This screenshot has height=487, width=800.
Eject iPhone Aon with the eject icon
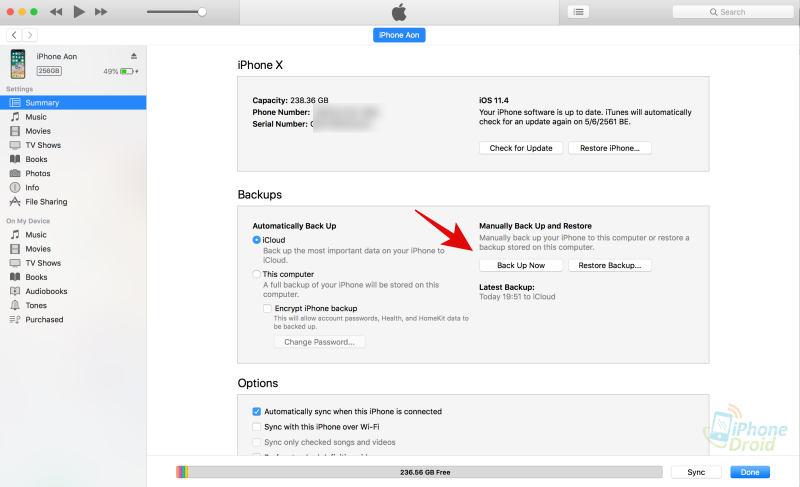(x=134, y=56)
